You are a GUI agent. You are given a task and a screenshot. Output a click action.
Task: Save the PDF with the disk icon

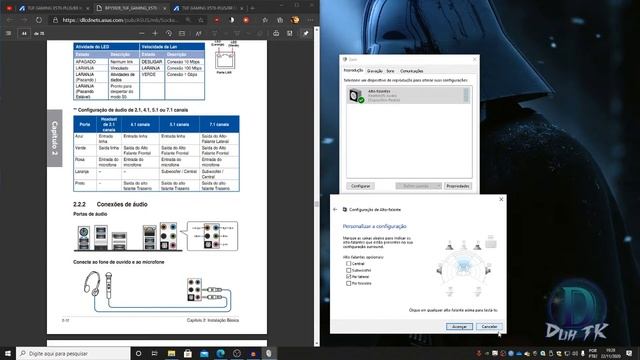pyautogui.click(x=289, y=33)
